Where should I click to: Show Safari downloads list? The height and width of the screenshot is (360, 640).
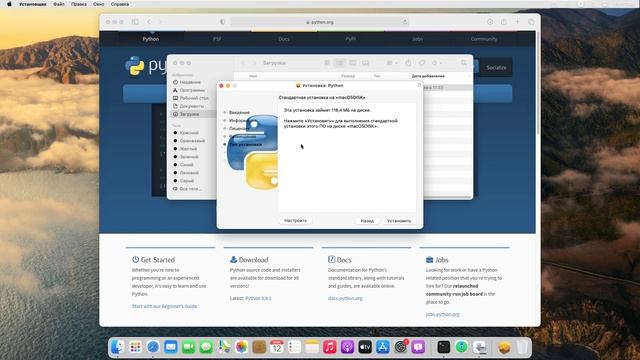point(490,22)
